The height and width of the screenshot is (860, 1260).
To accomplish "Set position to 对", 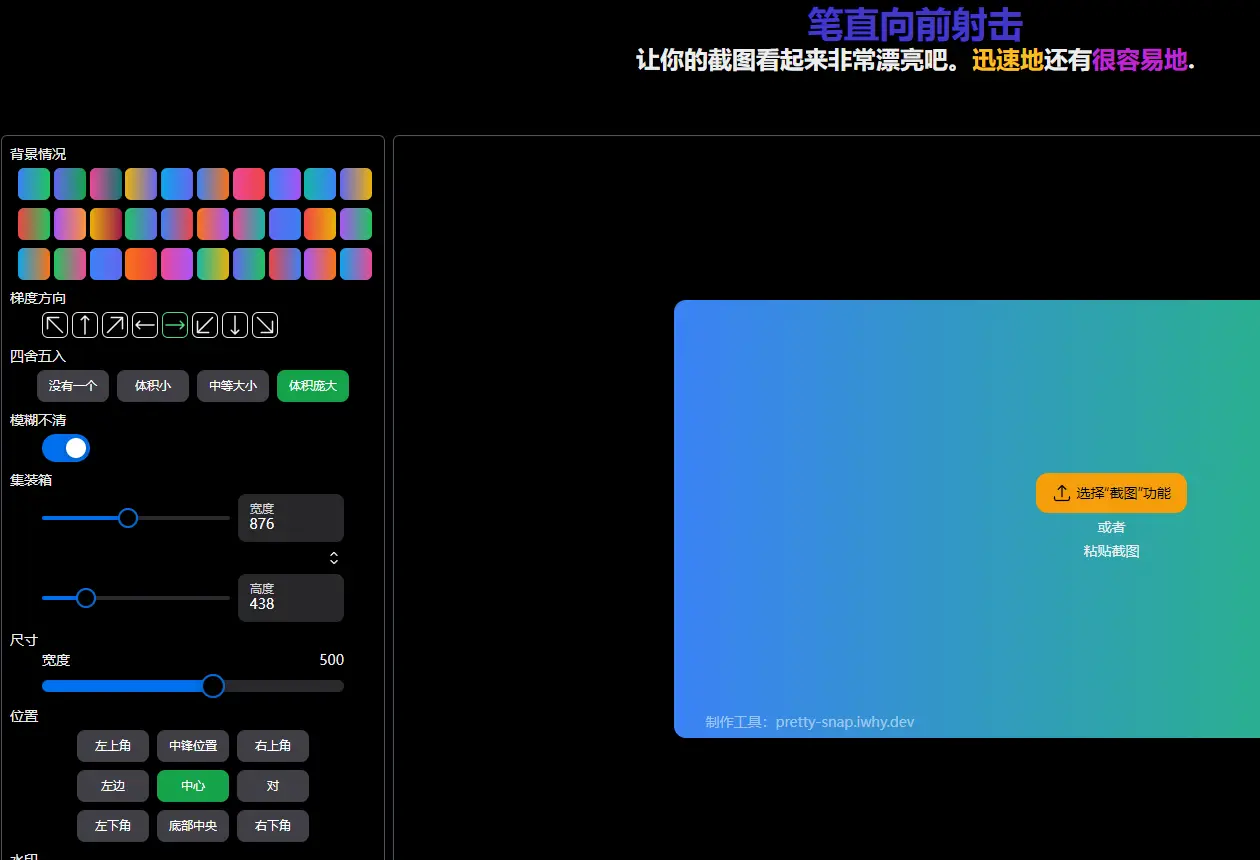I will click(x=273, y=786).
